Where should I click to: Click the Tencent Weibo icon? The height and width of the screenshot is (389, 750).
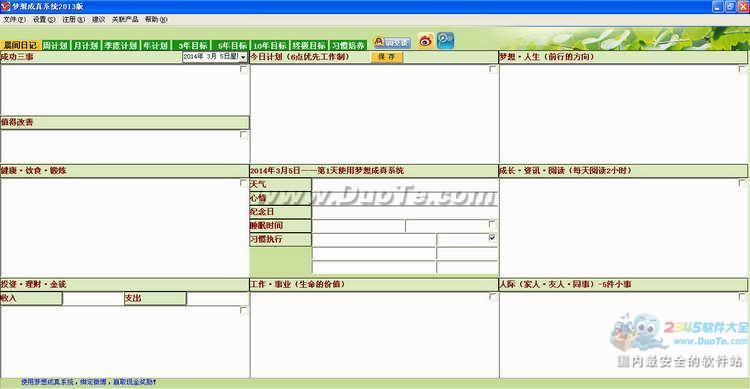[445, 41]
